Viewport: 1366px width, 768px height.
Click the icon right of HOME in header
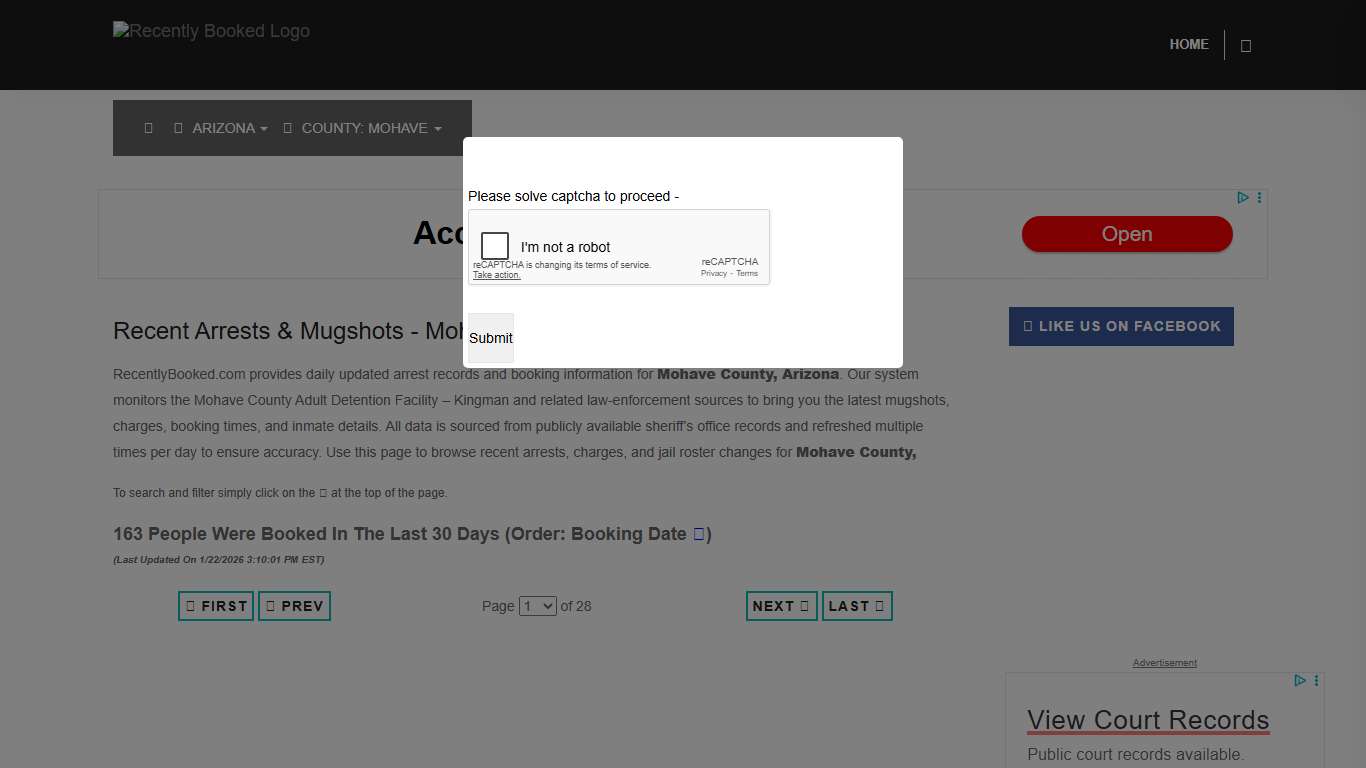point(1245,45)
